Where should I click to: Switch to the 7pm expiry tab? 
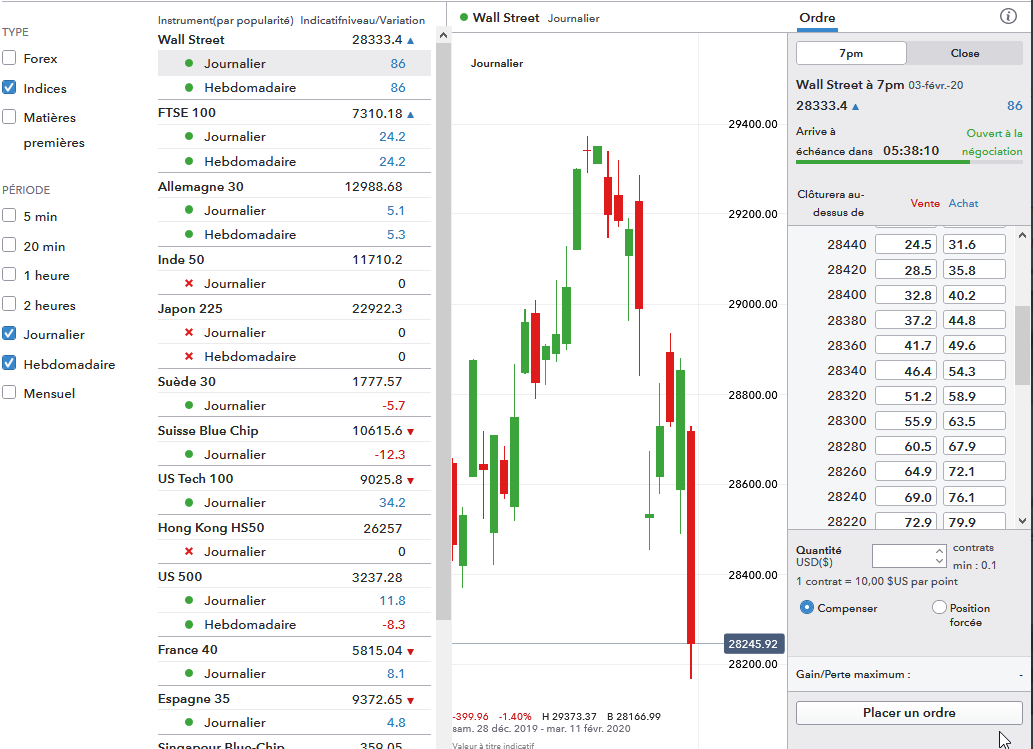click(851, 53)
